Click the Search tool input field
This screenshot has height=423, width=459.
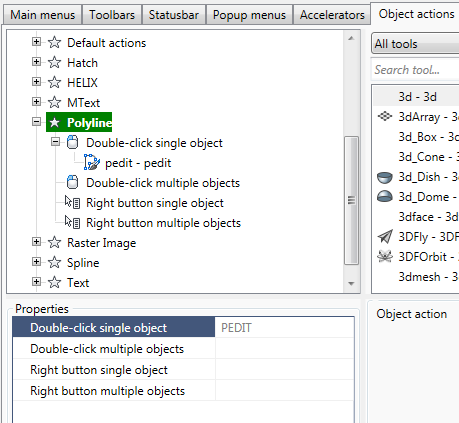[415, 70]
